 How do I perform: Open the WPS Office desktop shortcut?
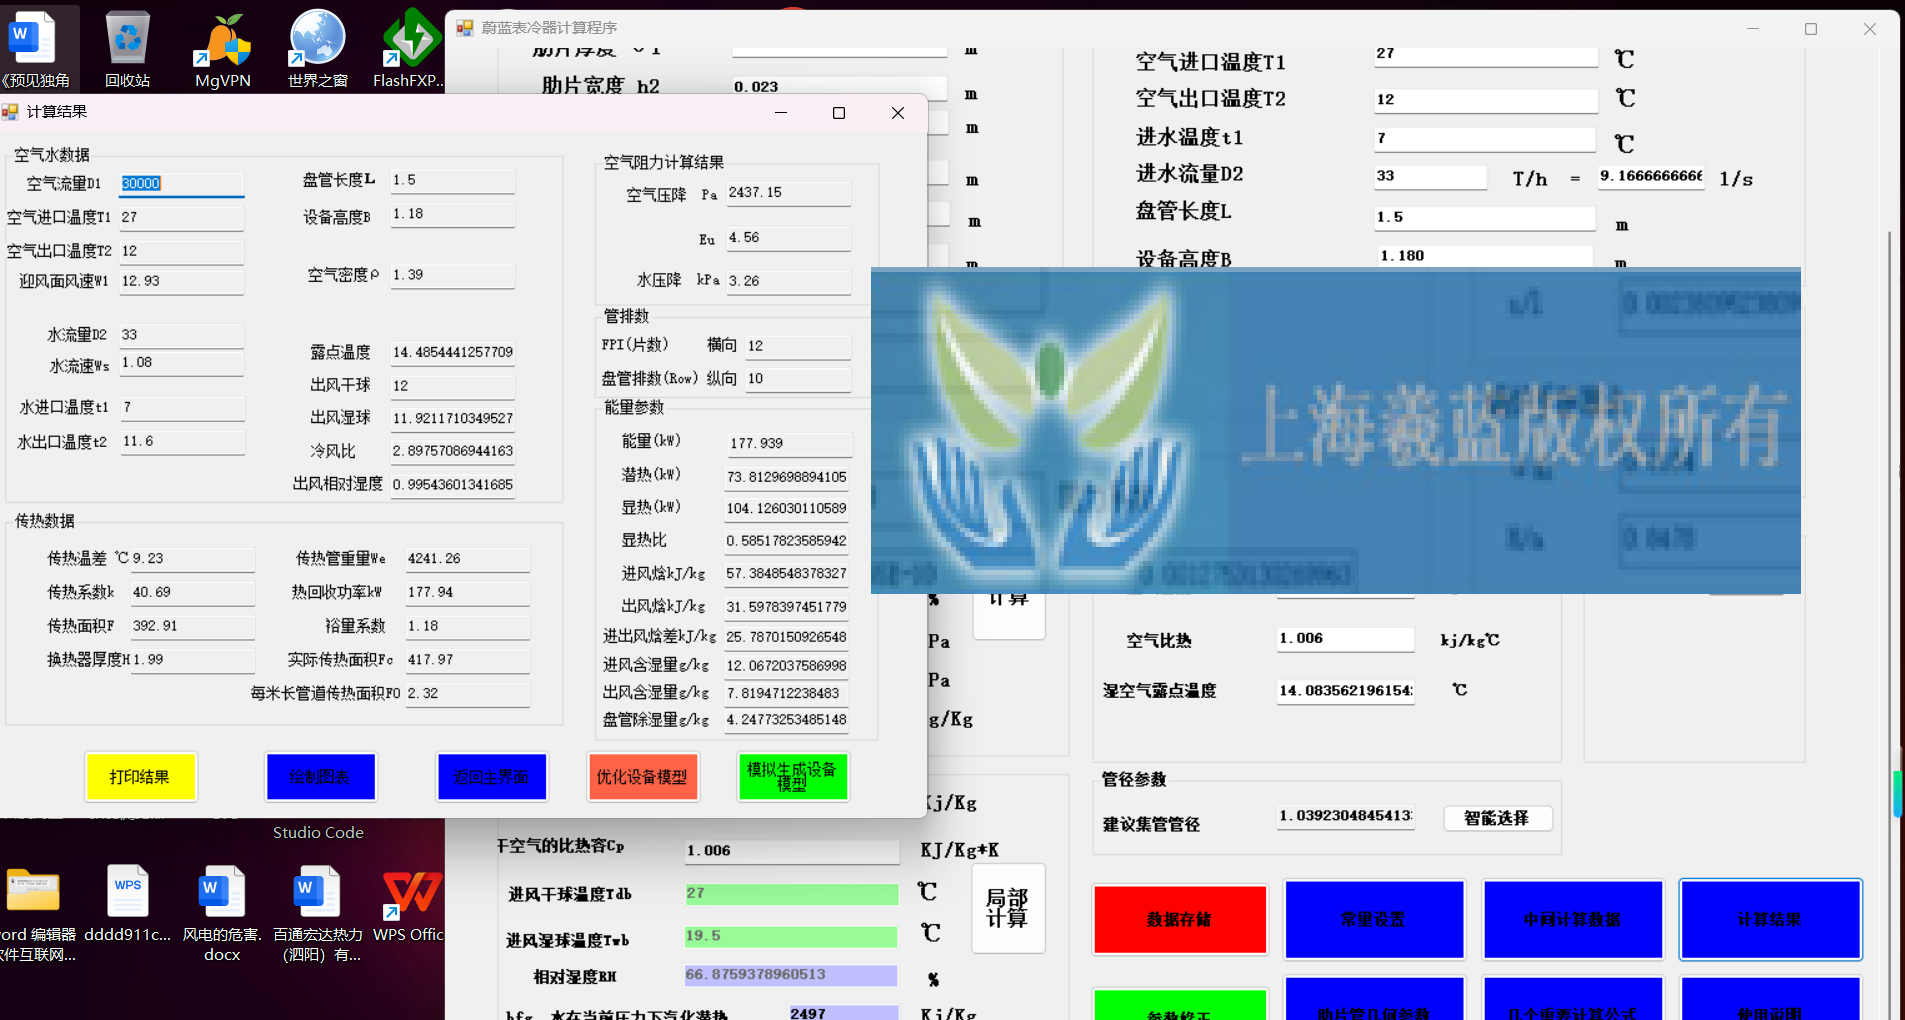point(409,906)
